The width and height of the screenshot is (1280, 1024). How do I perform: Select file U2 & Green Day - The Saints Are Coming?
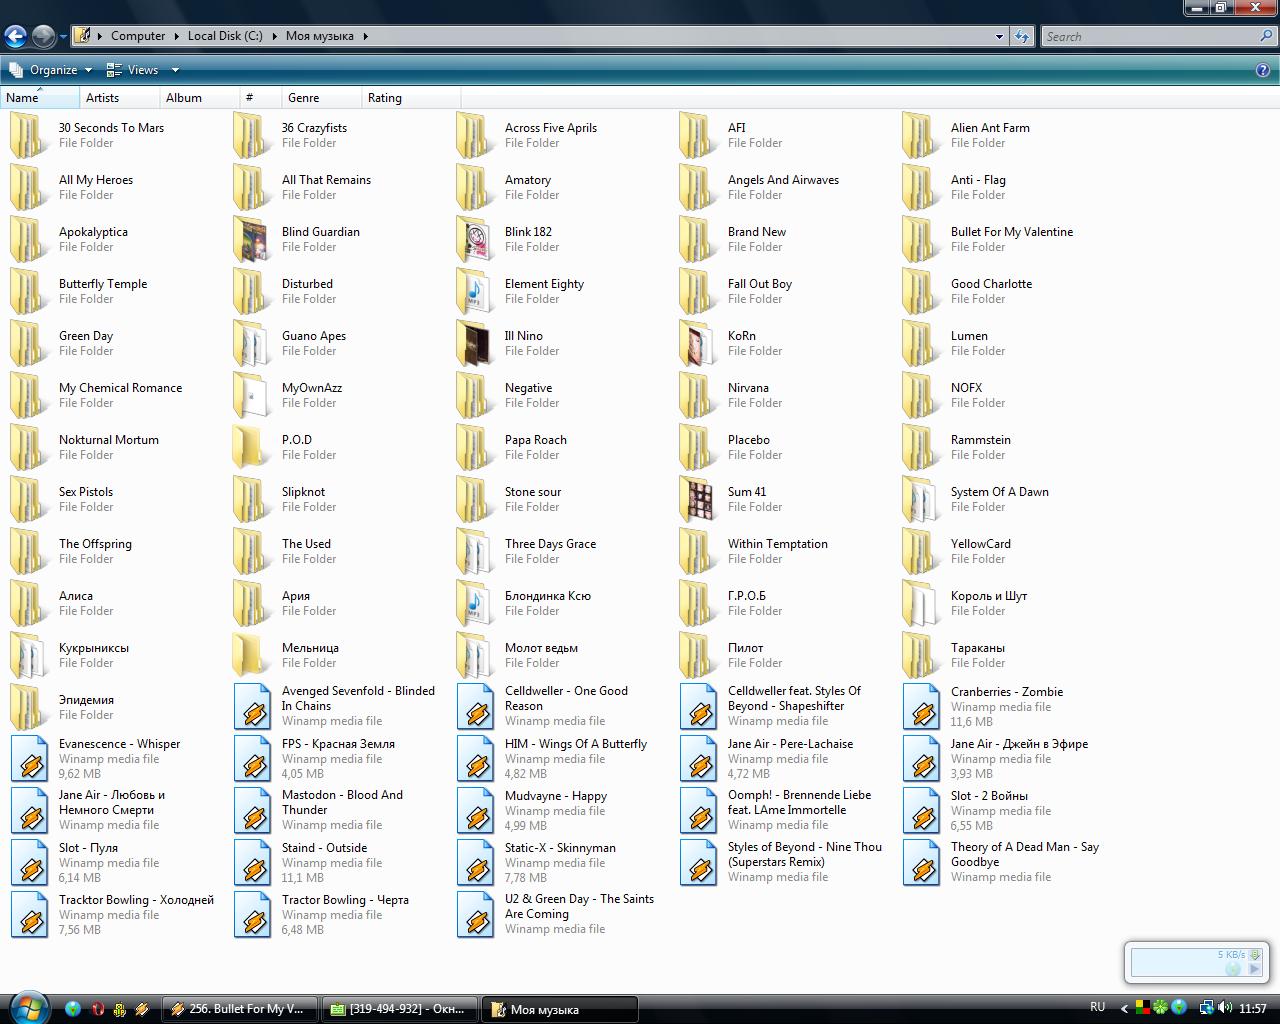[556, 914]
